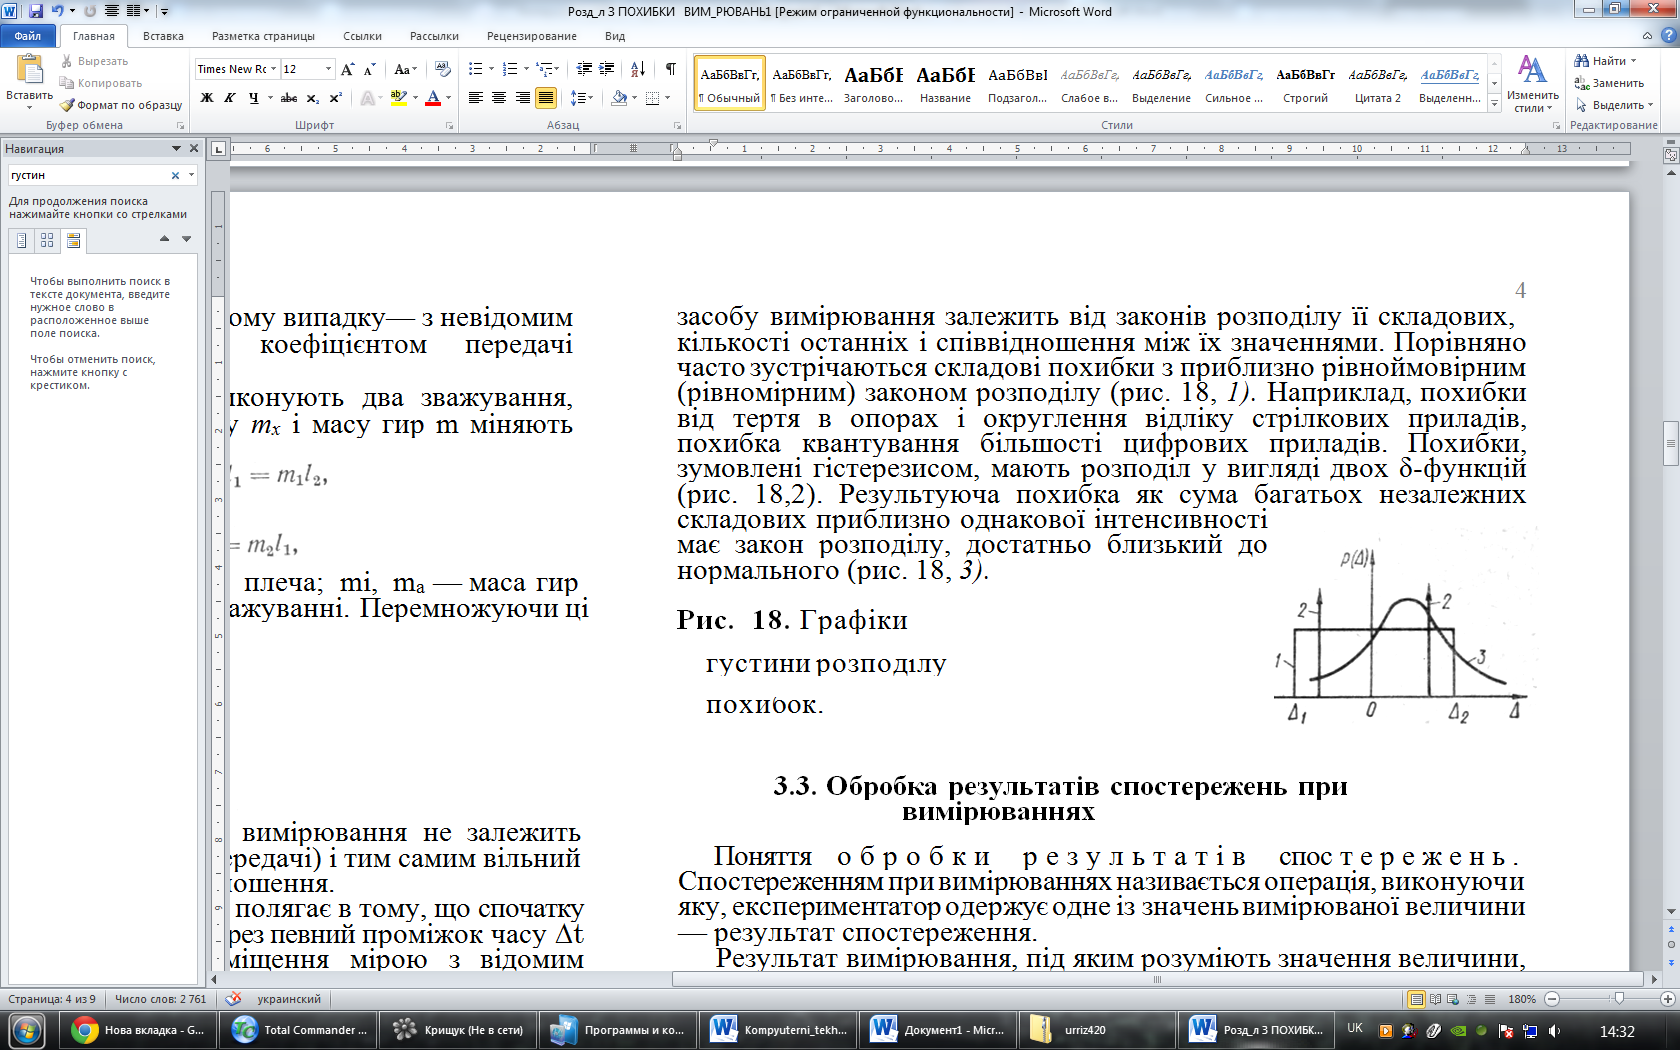
Task: Increase font size with the grow font icon
Action: coord(348,69)
